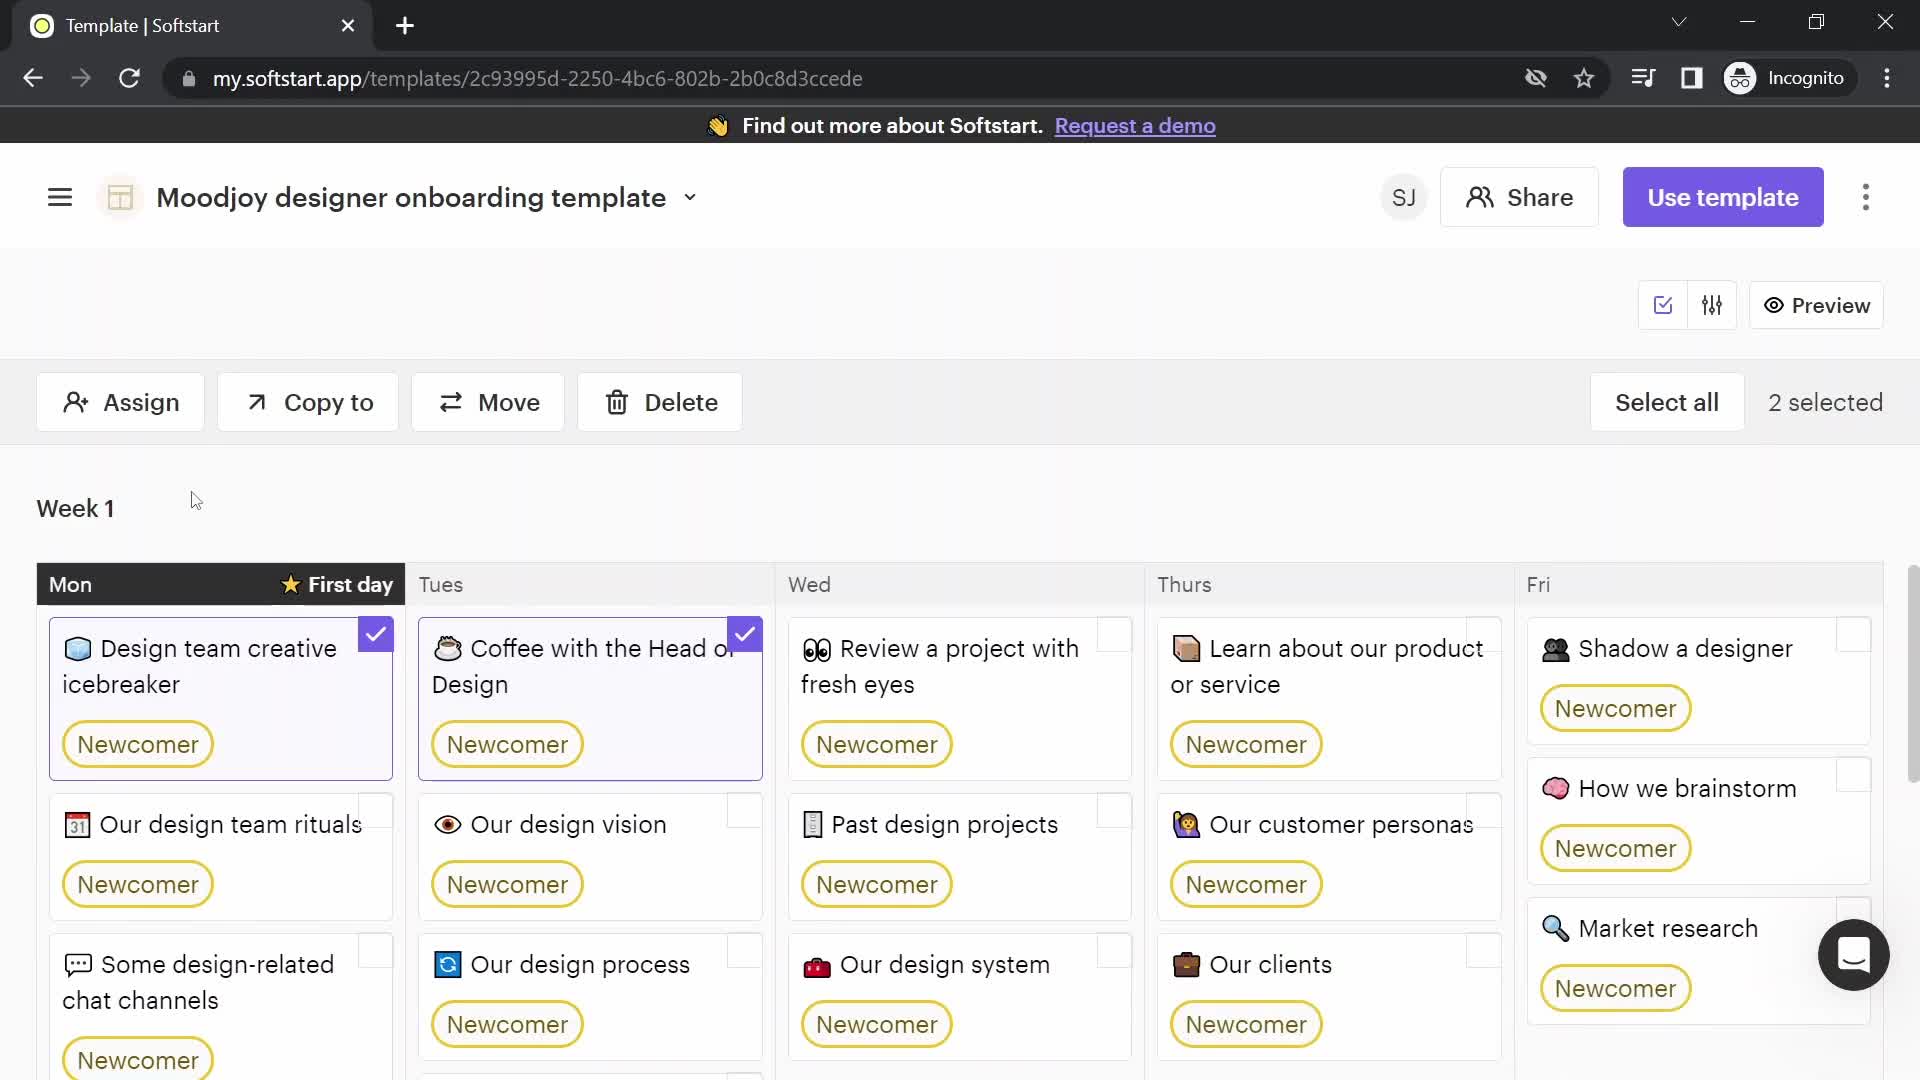Click the Newcomer tag on Shadow a designer
The width and height of the screenshot is (1920, 1080).
pyautogui.click(x=1615, y=709)
